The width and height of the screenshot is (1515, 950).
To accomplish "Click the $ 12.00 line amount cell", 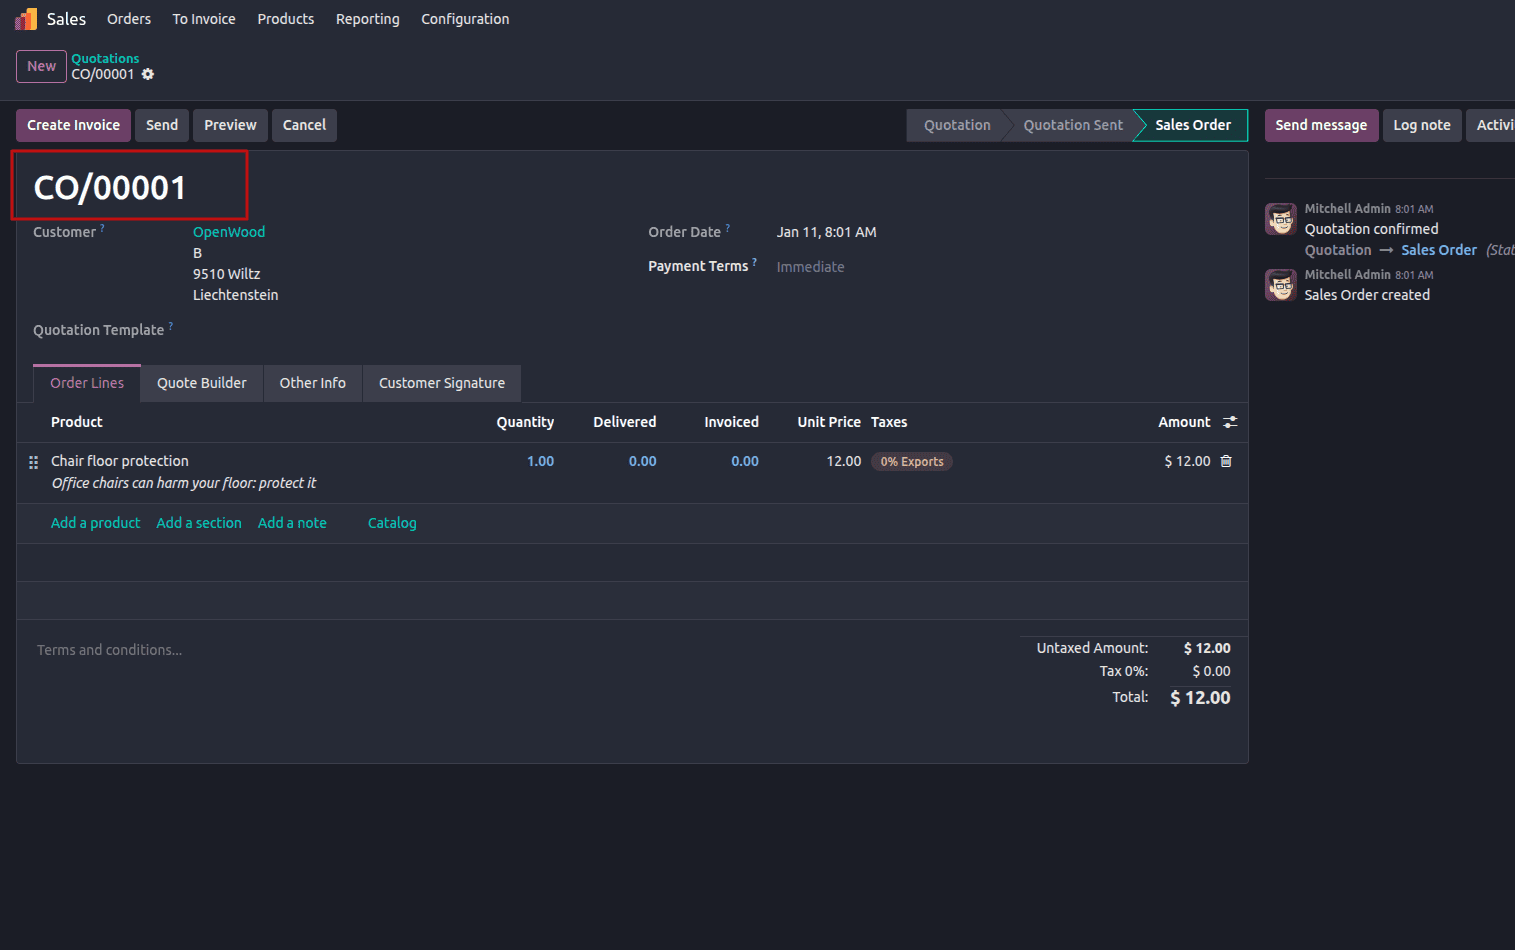I will pyautogui.click(x=1187, y=461).
